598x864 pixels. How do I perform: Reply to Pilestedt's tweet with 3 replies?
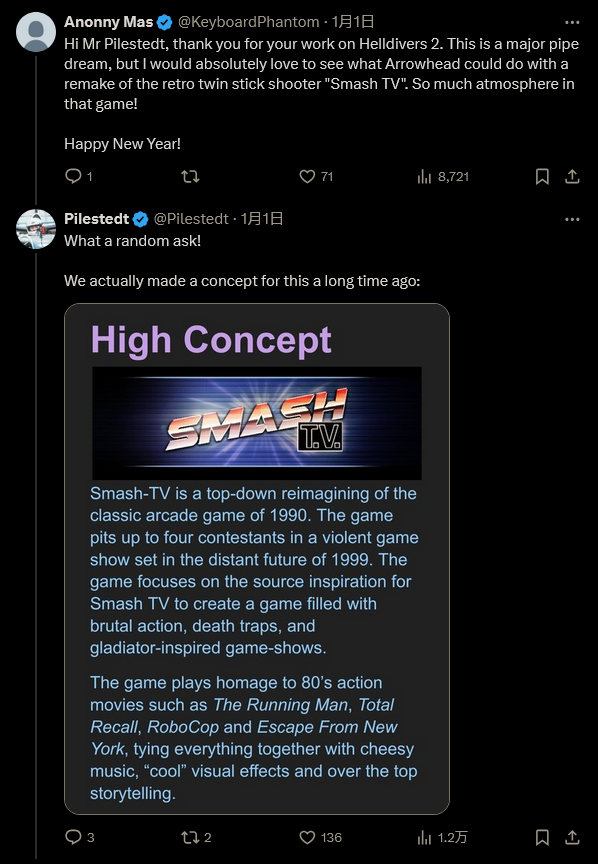[73, 837]
